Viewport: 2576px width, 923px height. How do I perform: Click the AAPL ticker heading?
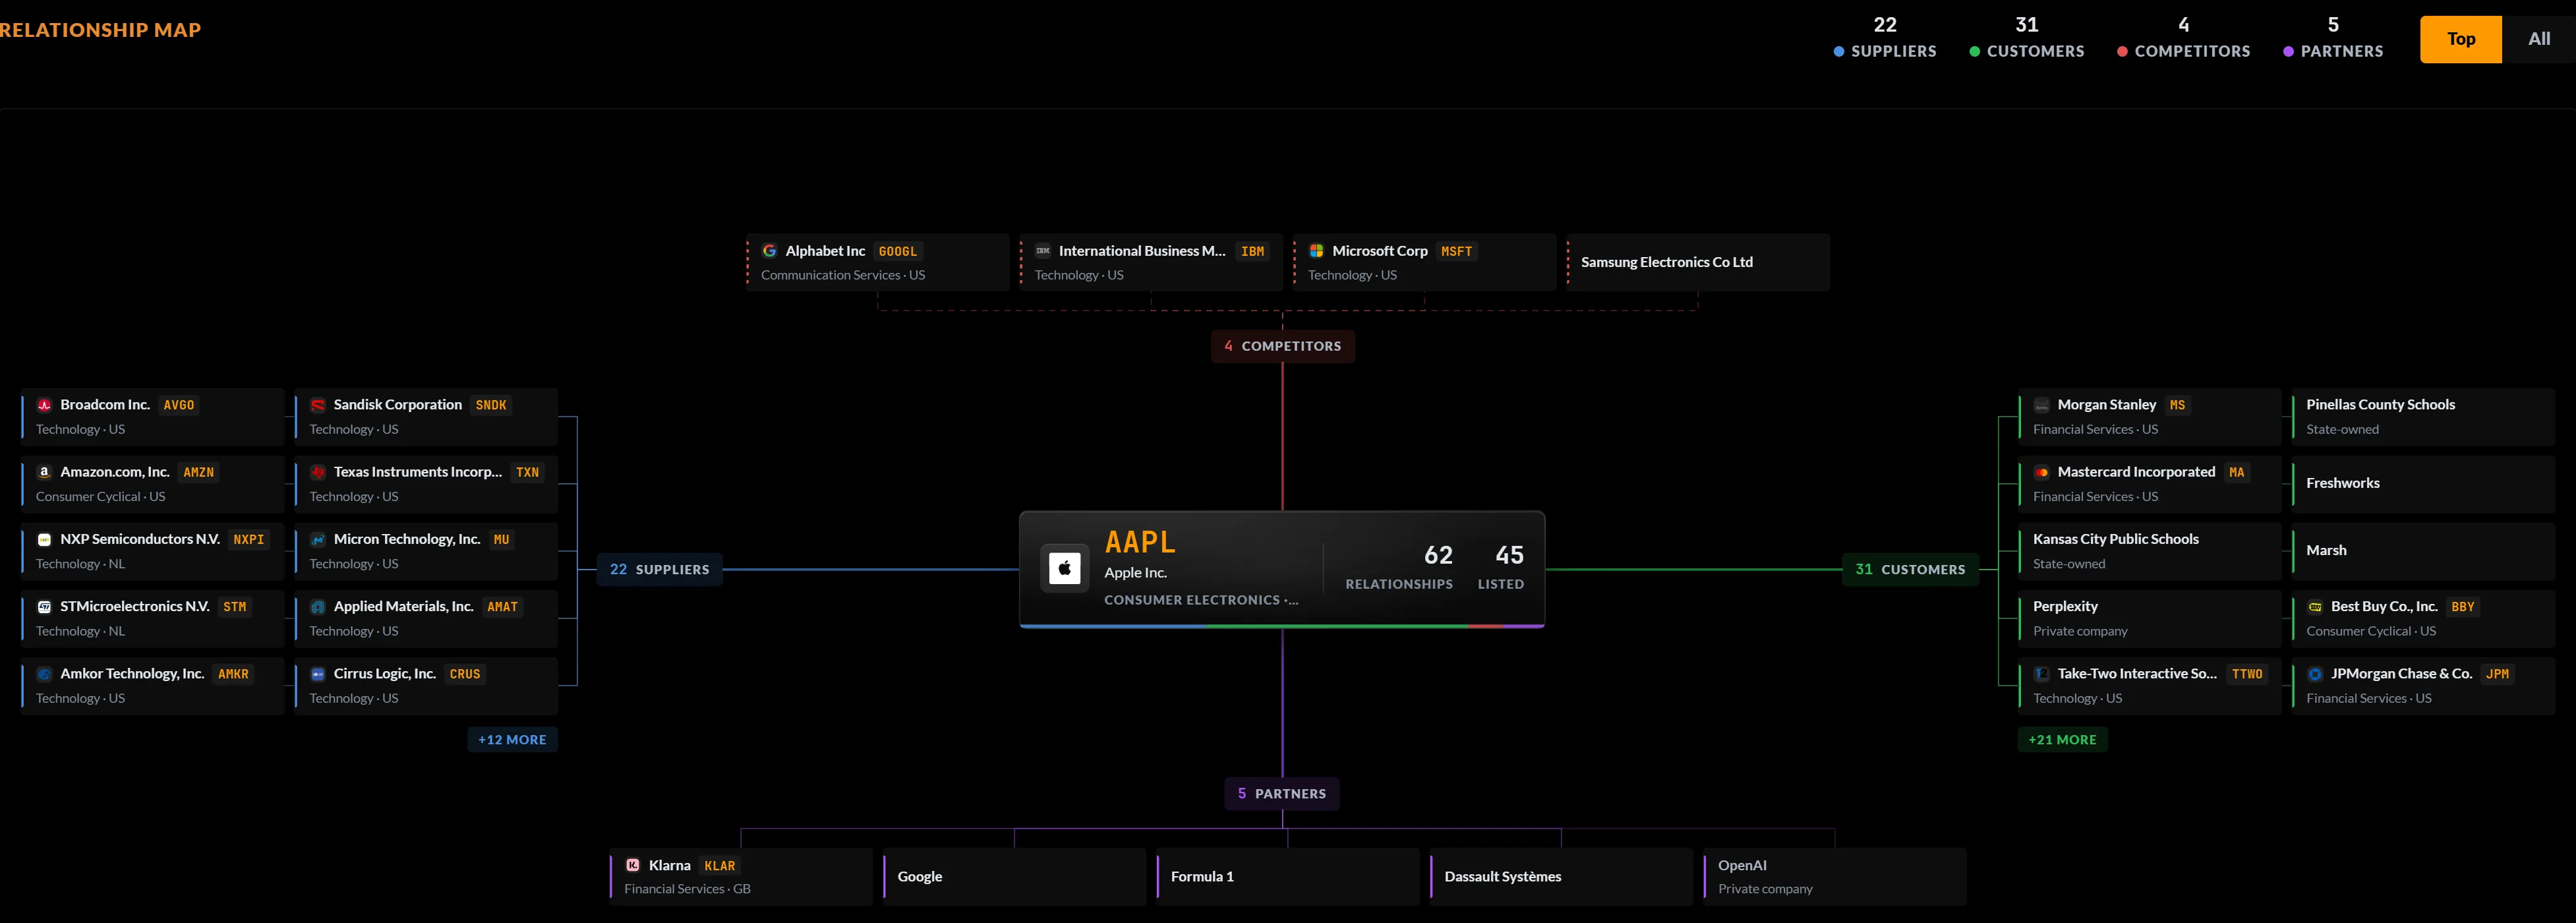click(1140, 542)
